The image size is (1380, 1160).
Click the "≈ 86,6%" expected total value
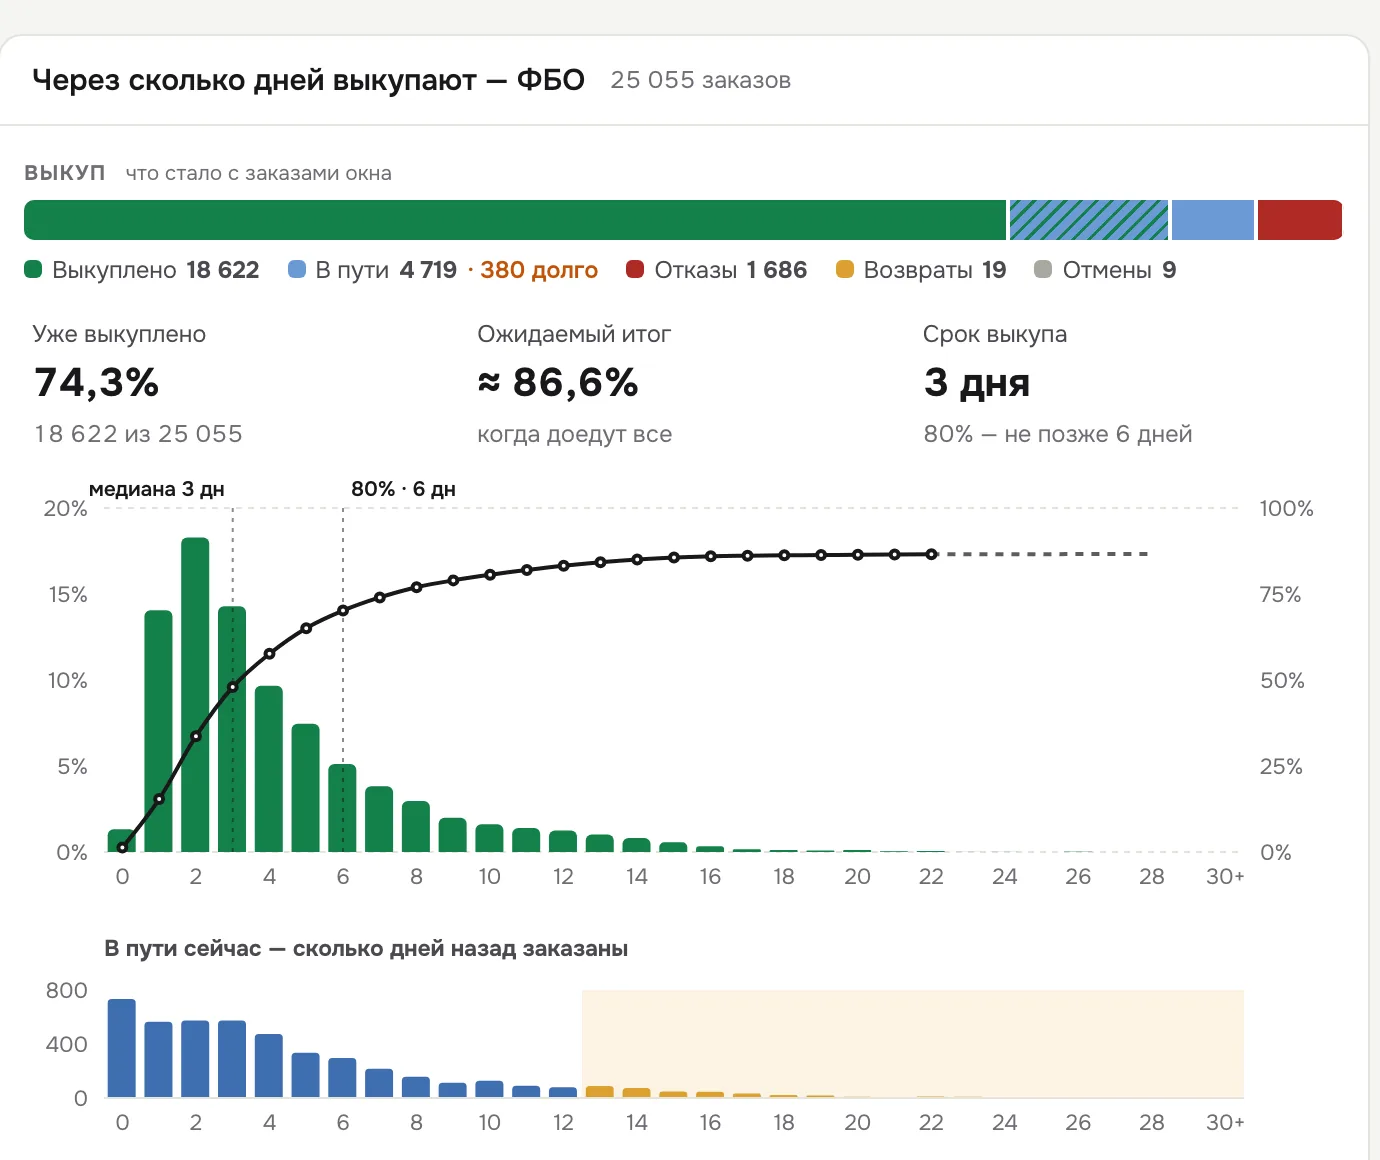(x=558, y=383)
